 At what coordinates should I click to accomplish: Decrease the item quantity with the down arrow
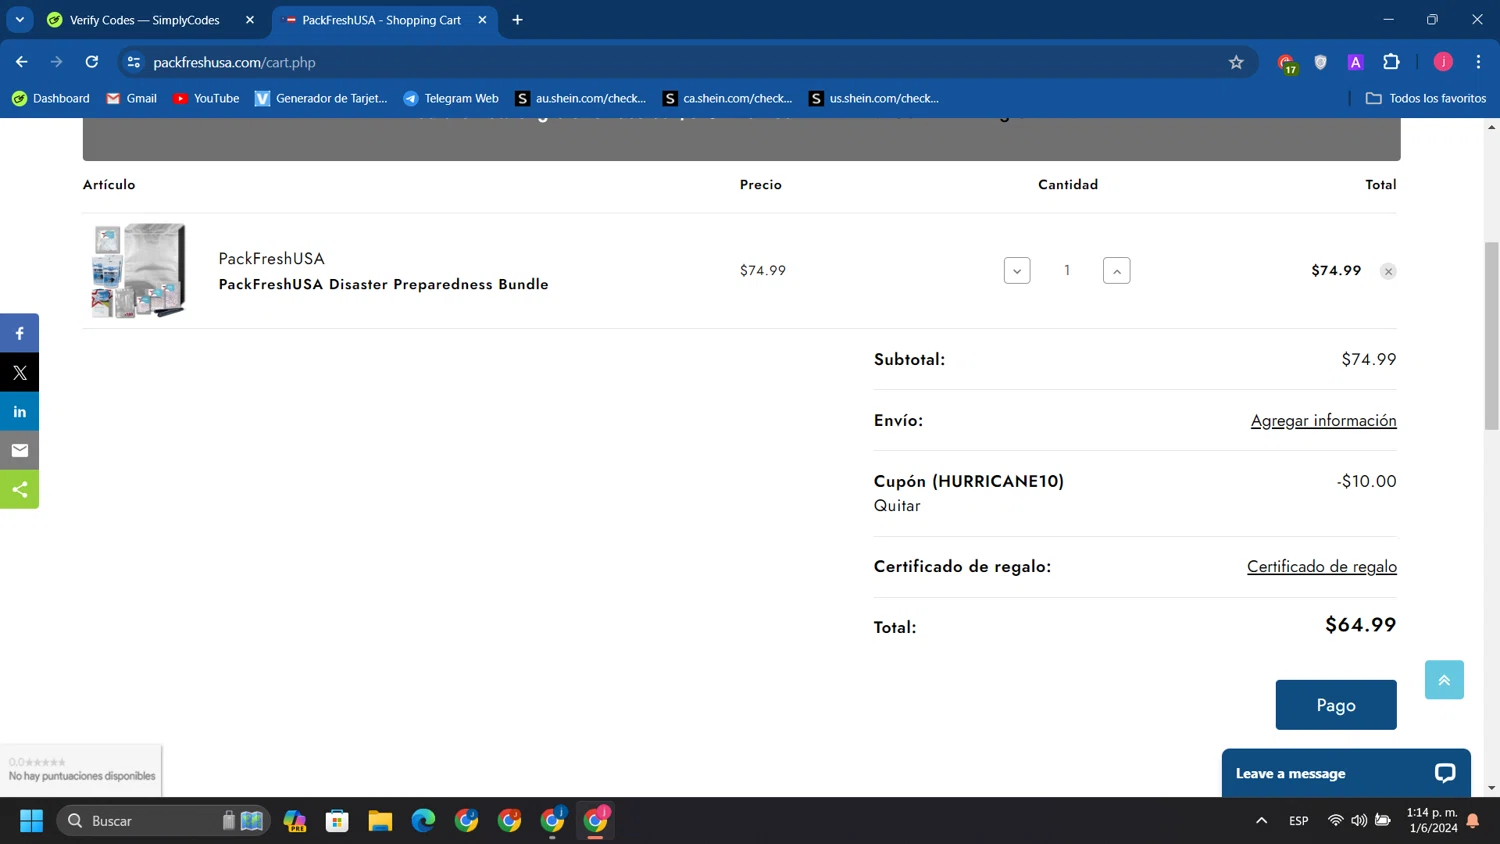pyautogui.click(x=1017, y=271)
